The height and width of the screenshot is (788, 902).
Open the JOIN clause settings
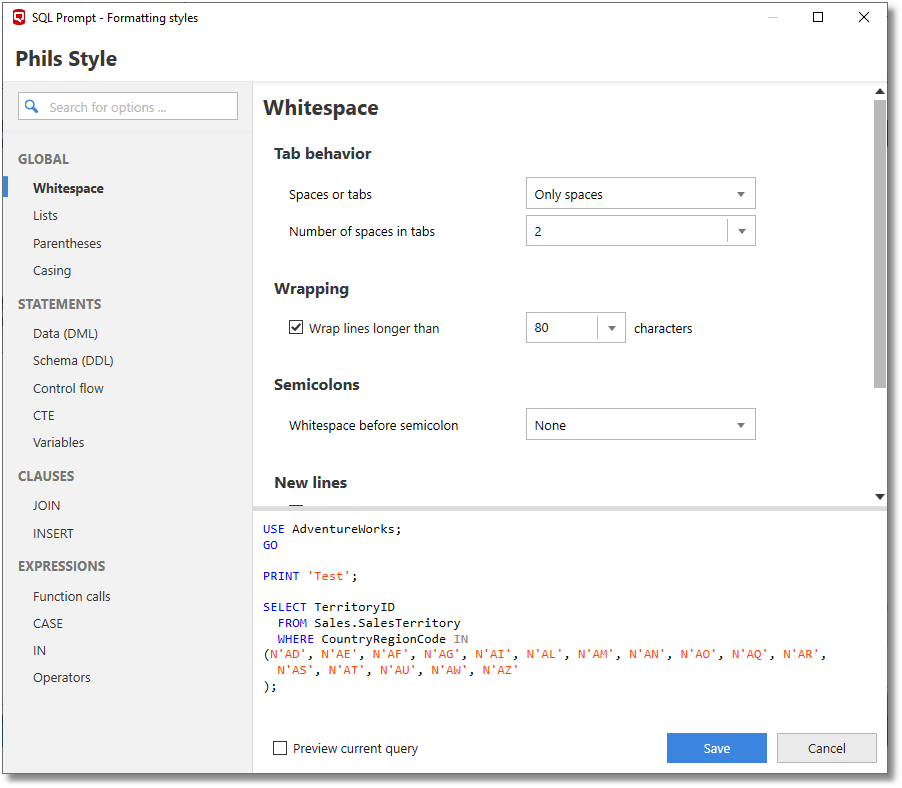(47, 506)
